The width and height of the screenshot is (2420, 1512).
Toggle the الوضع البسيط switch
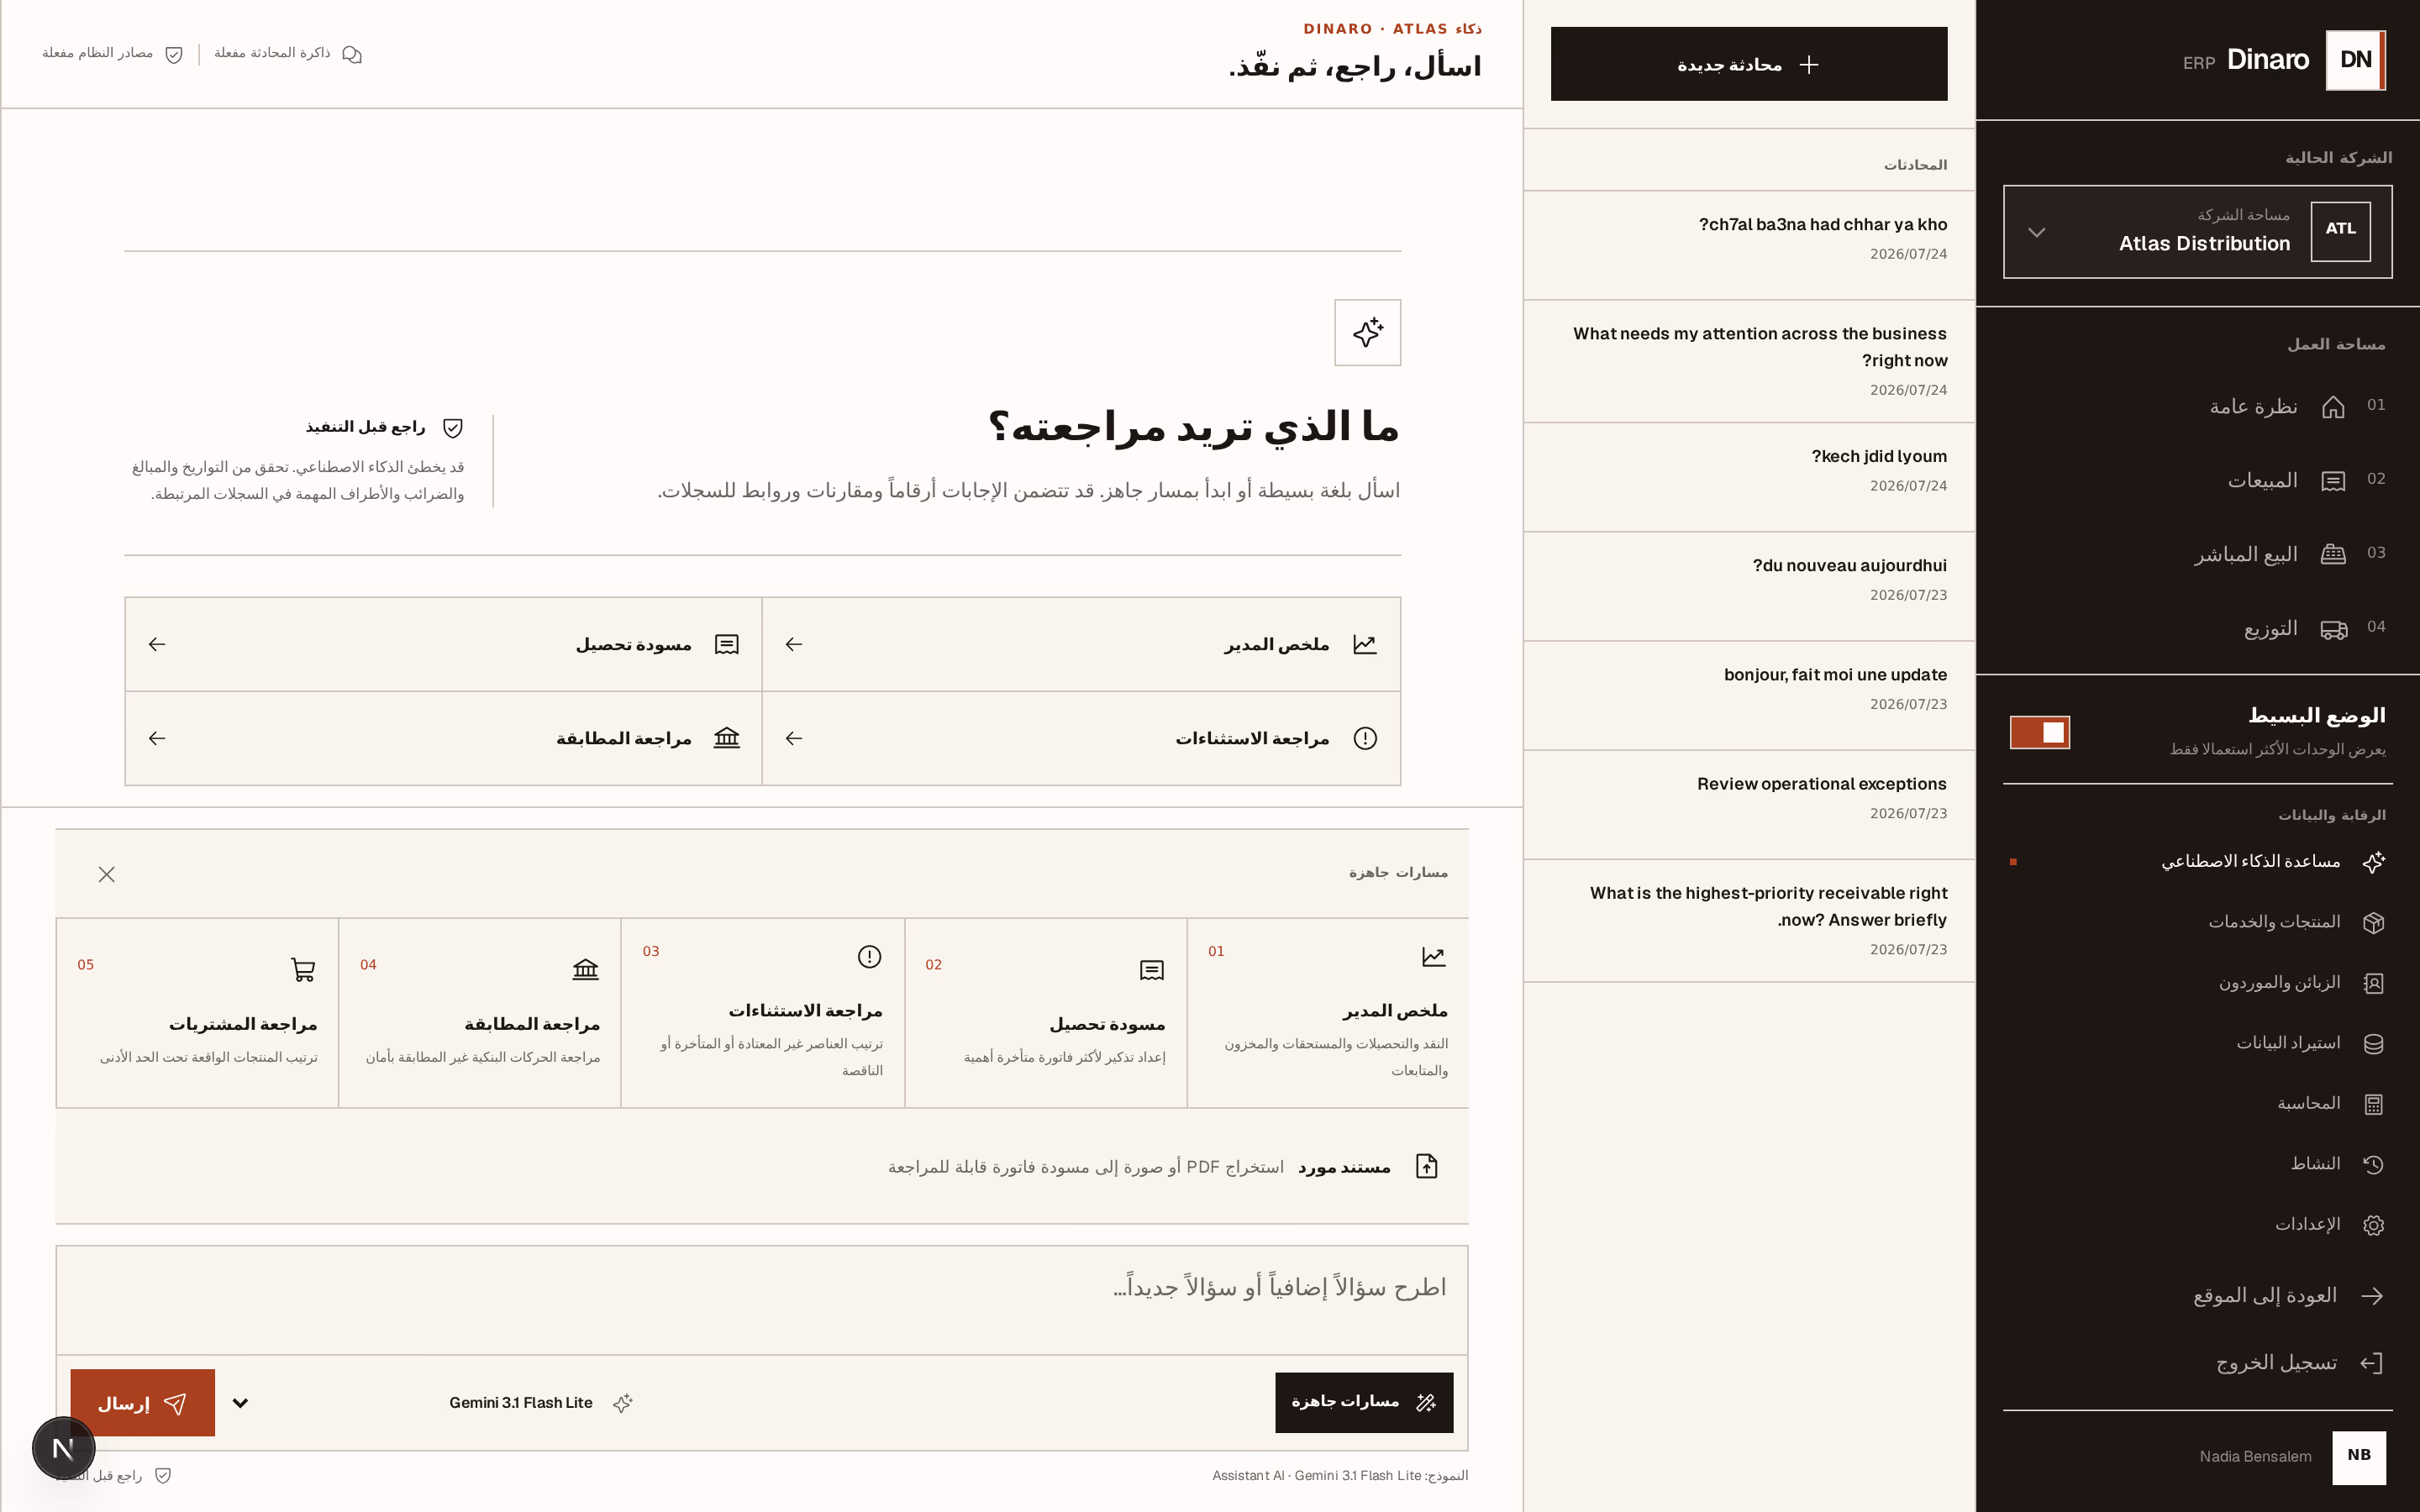[2039, 732]
